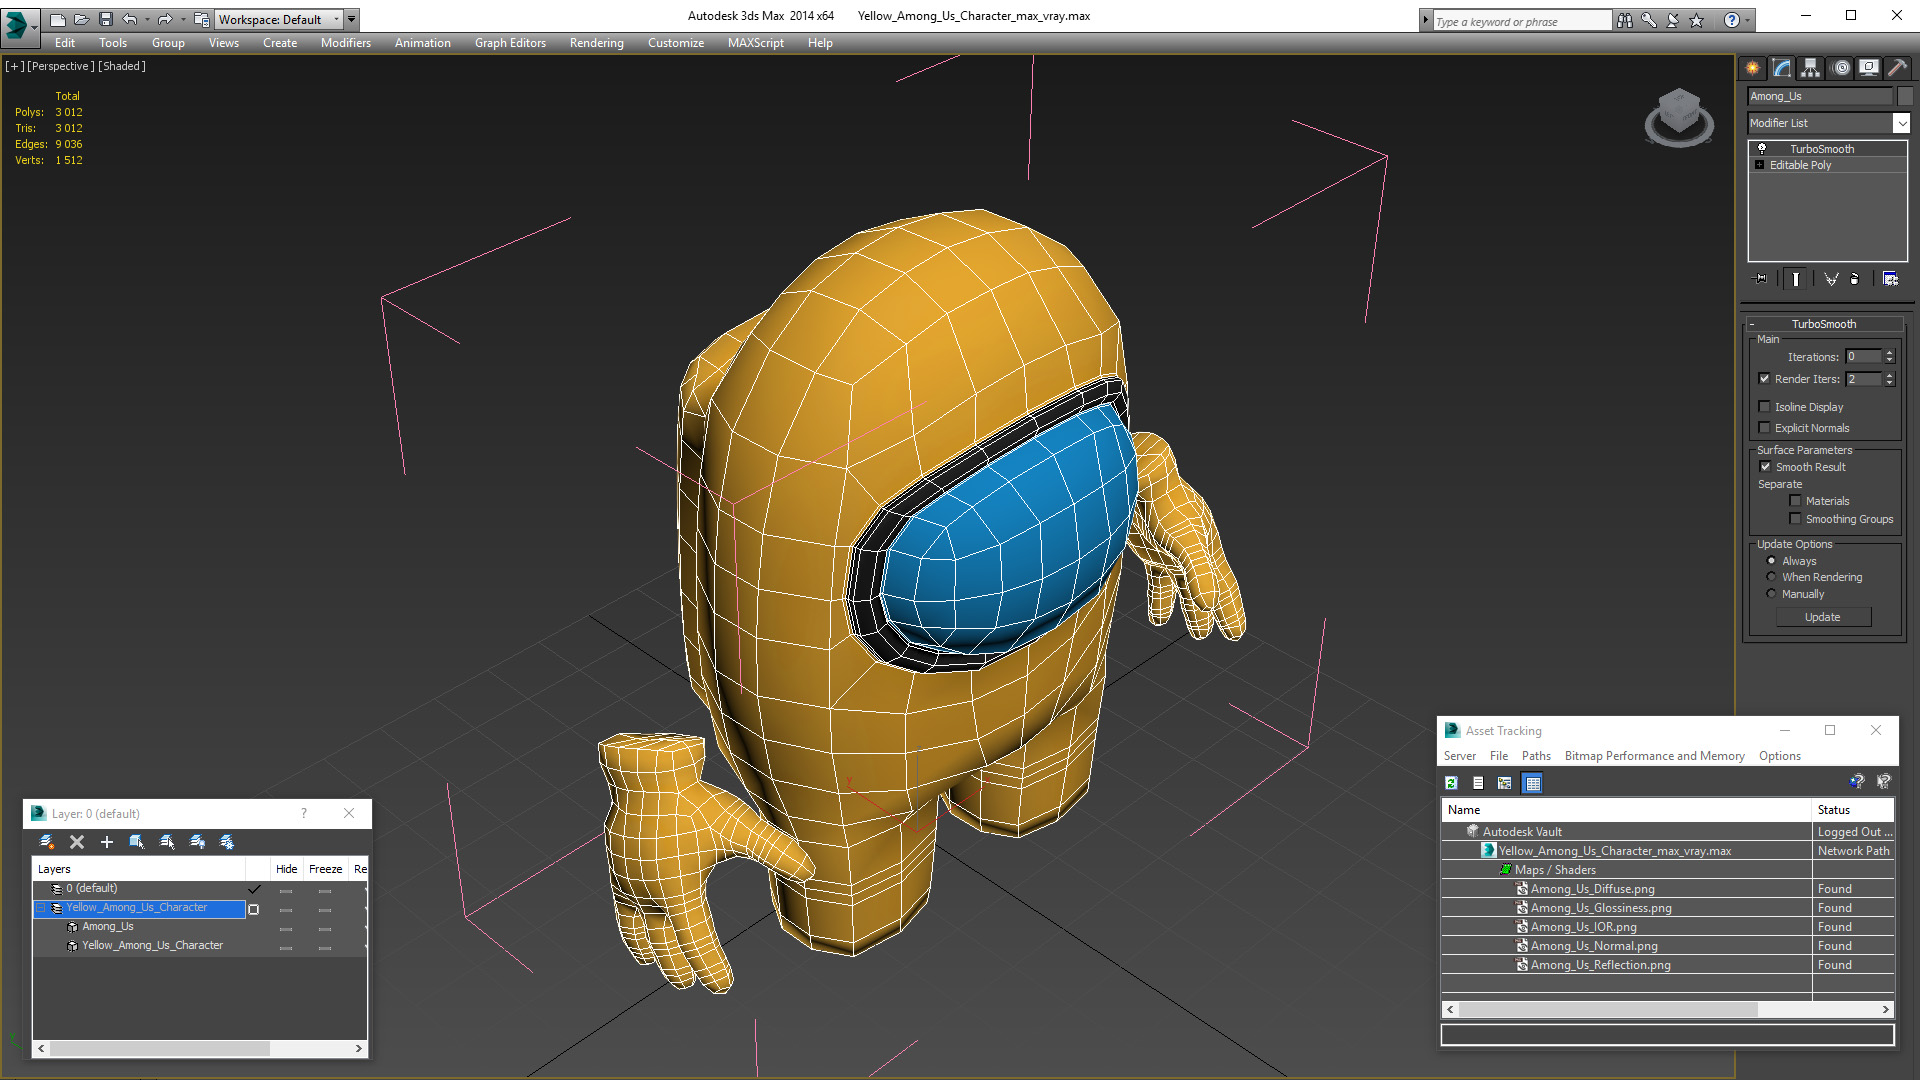Click the TurboSmooth Update button
The height and width of the screenshot is (1080, 1920).
(x=1822, y=617)
